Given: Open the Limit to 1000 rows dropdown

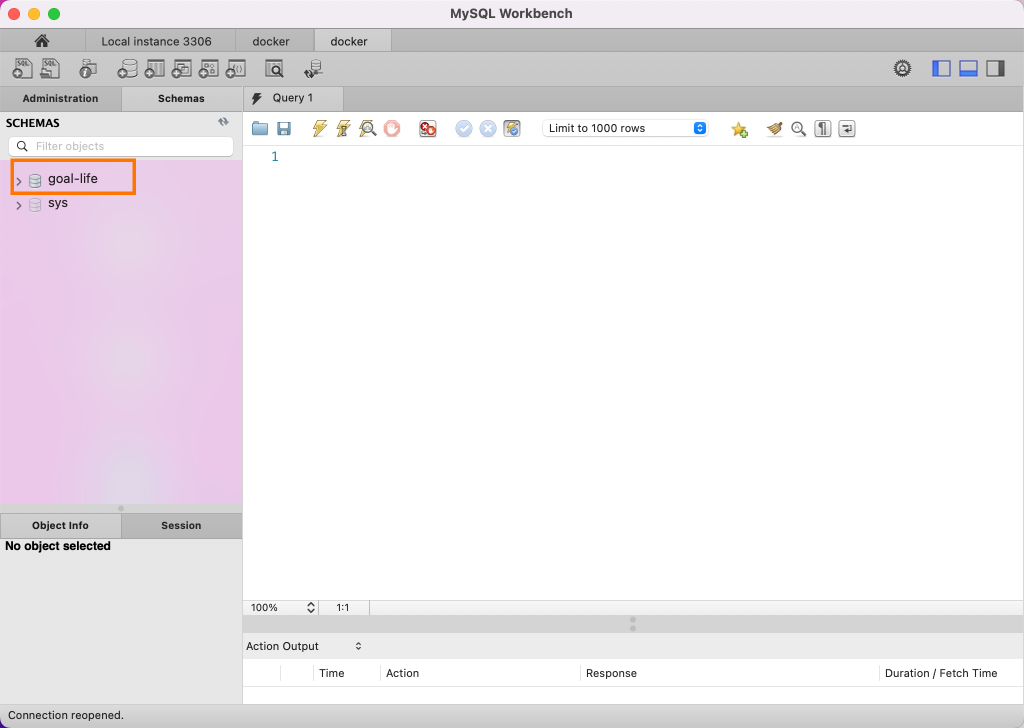Looking at the screenshot, I should pos(626,128).
